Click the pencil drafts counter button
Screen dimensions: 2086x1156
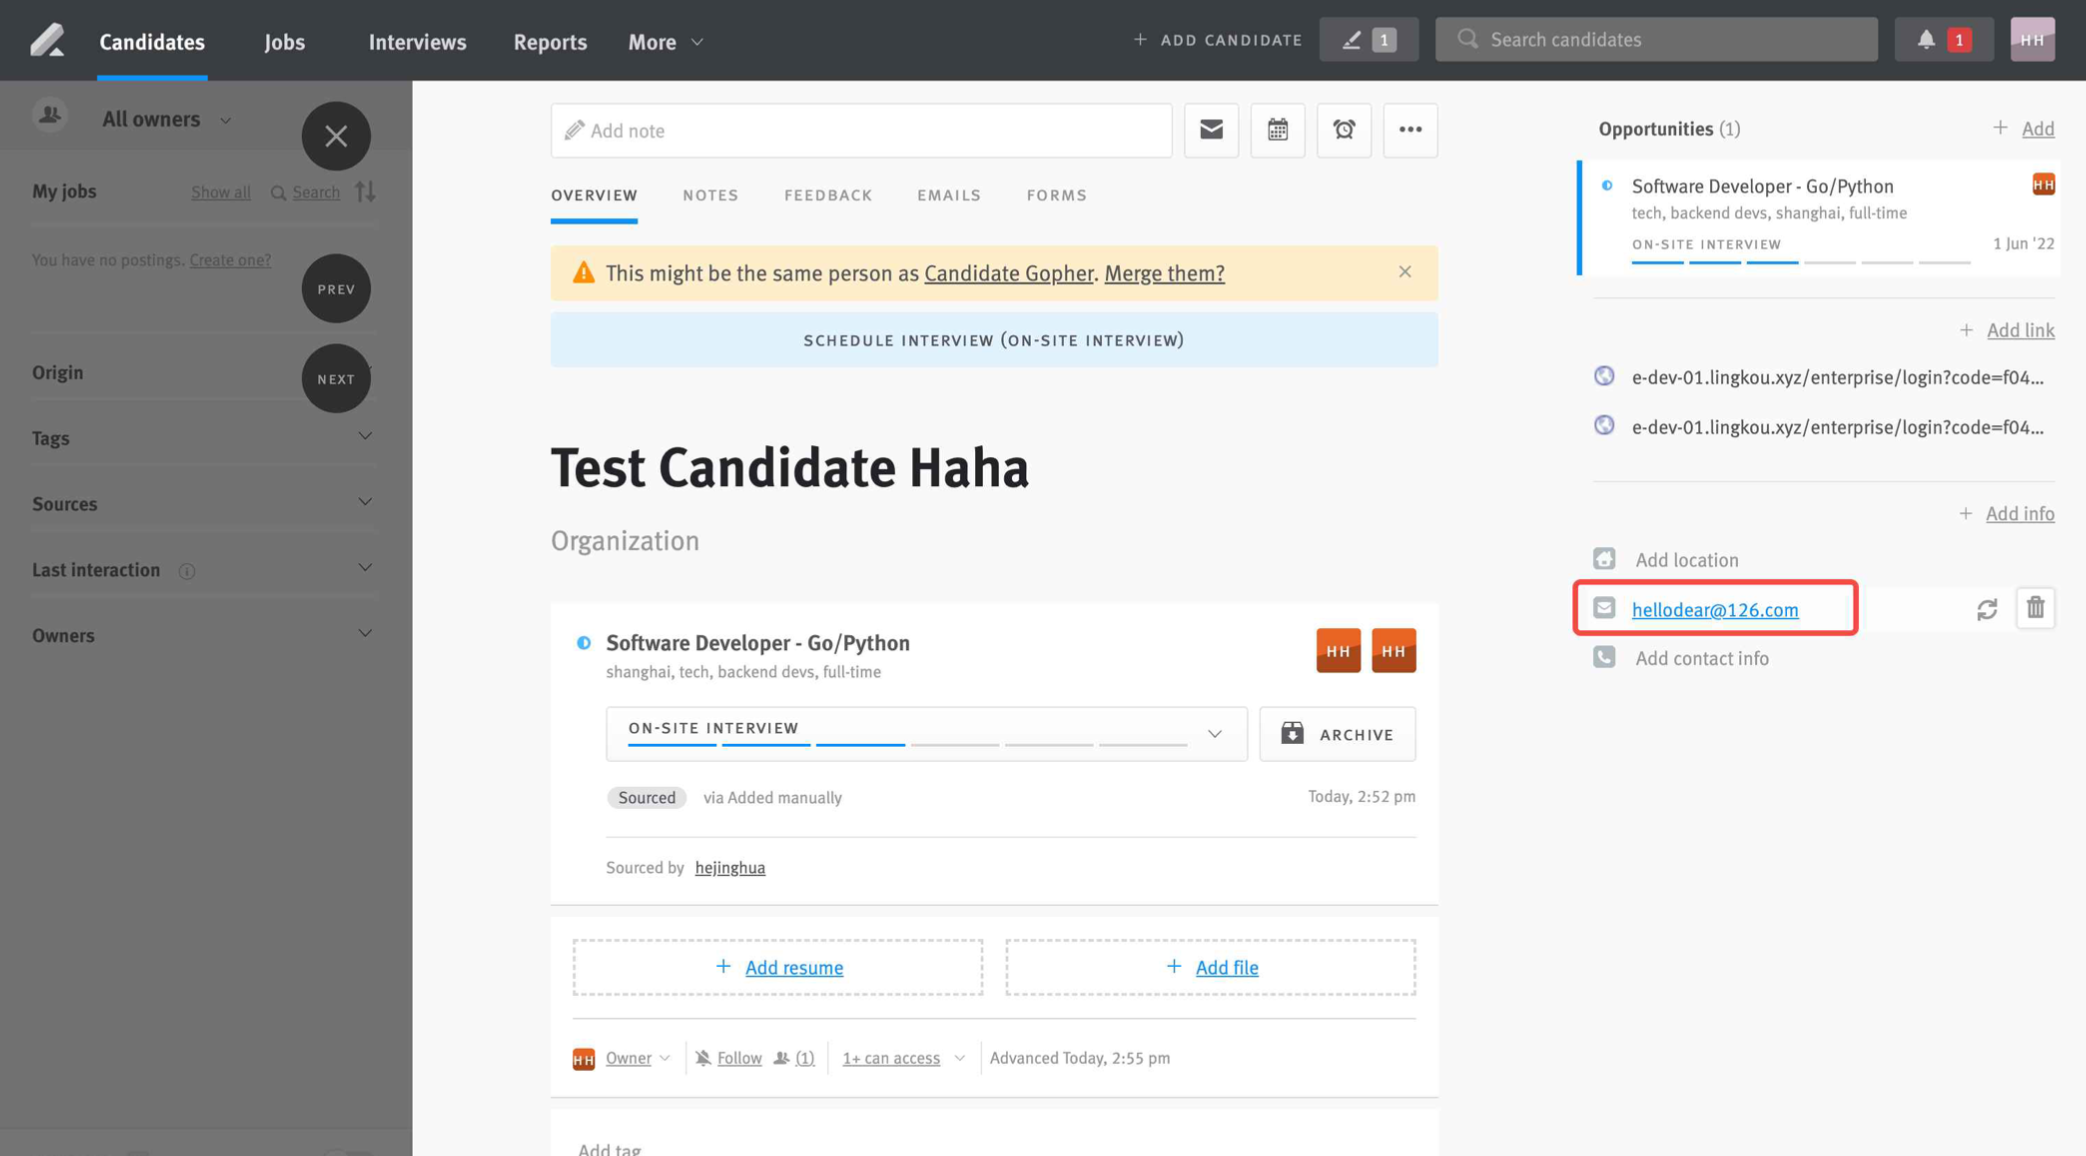(1368, 40)
